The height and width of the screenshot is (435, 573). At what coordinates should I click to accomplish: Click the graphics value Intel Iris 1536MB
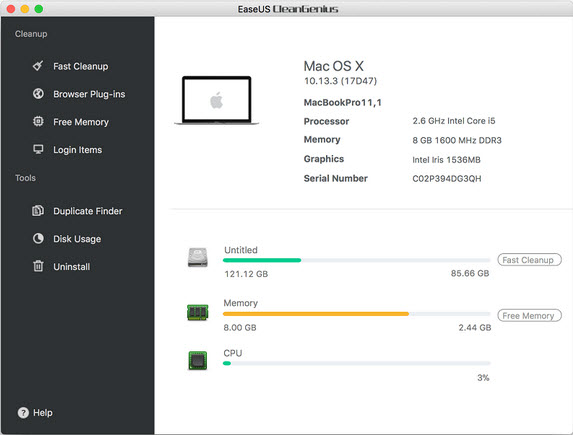click(446, 160)
